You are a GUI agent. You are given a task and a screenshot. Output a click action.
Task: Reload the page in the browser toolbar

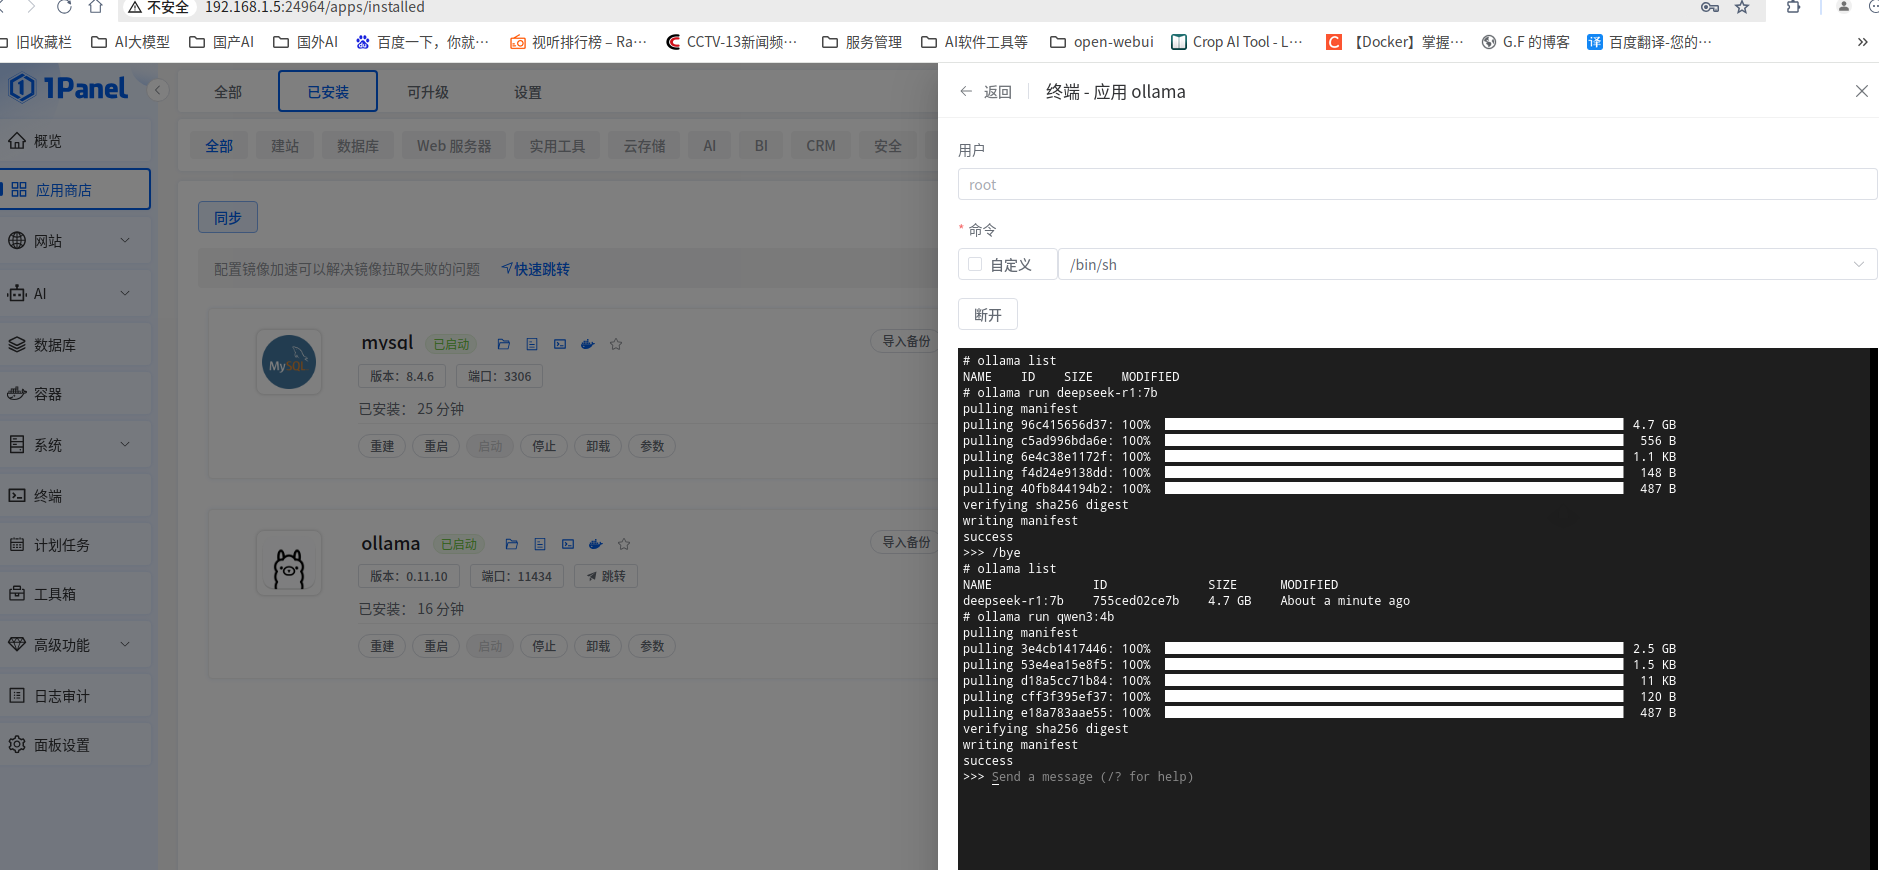click(64, 7)
